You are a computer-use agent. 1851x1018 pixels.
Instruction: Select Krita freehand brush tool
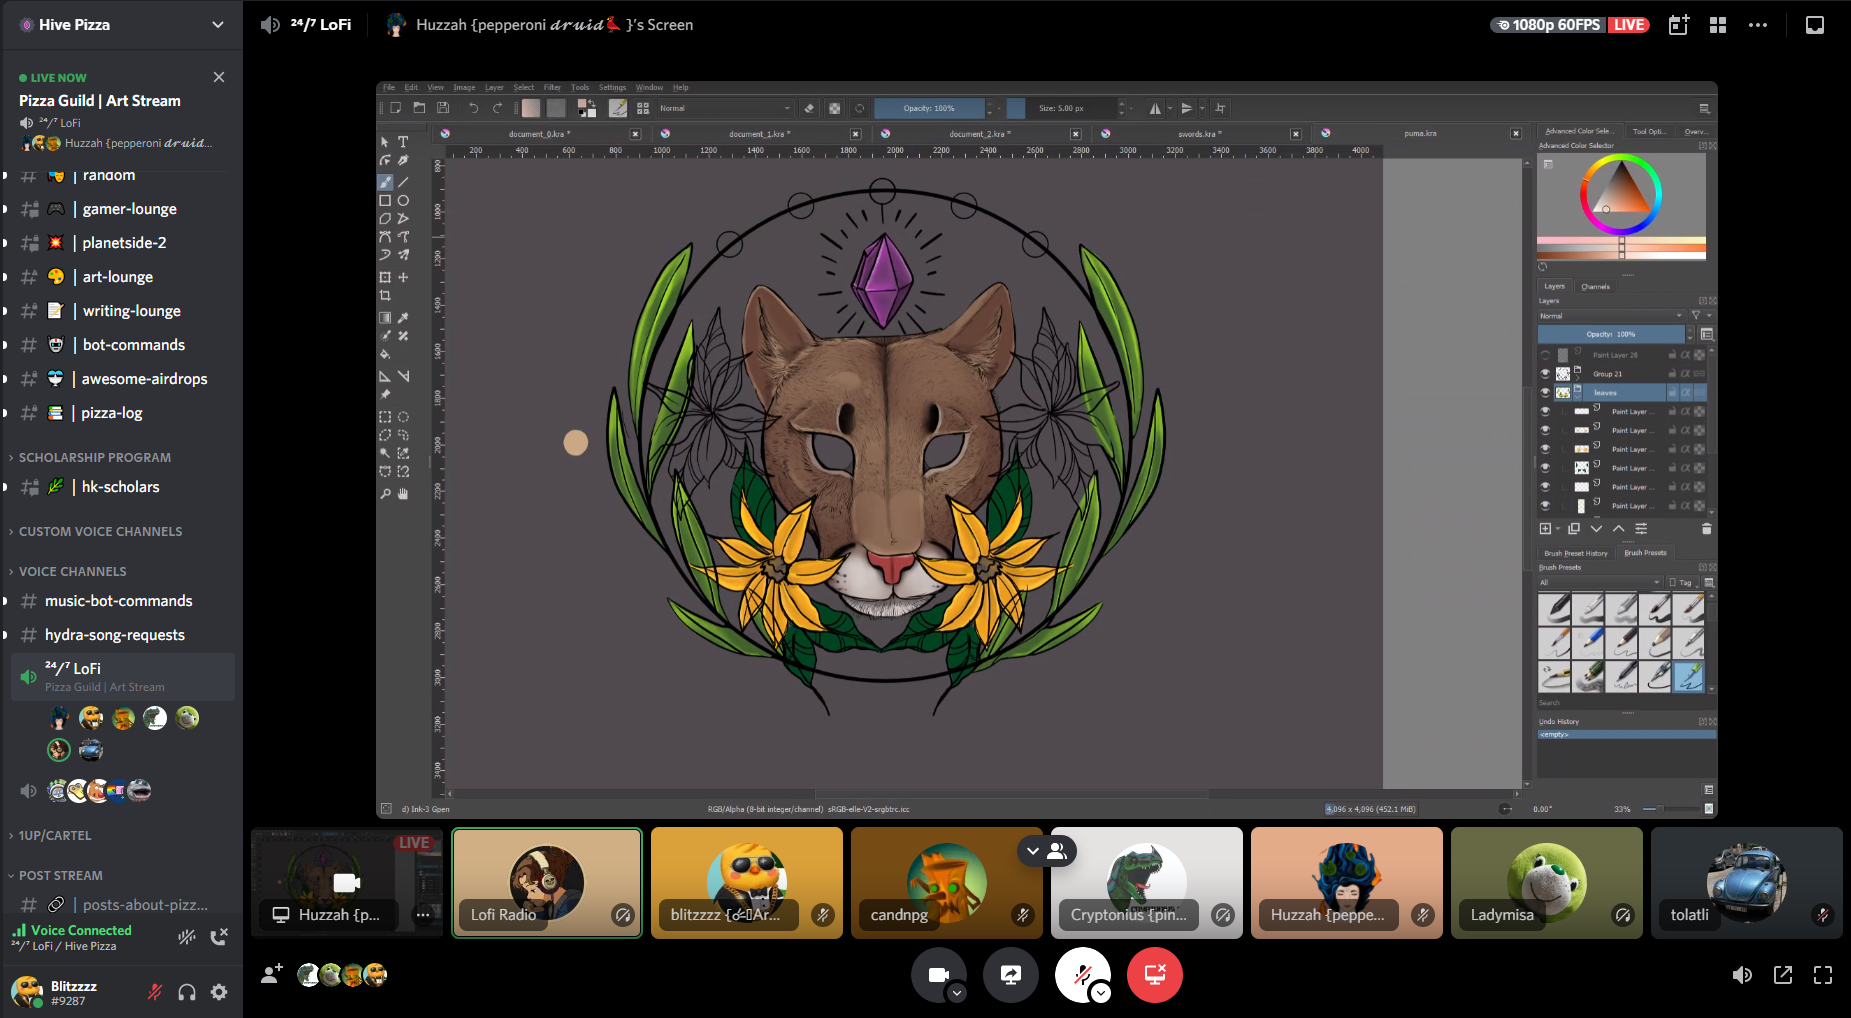point(385,182)
